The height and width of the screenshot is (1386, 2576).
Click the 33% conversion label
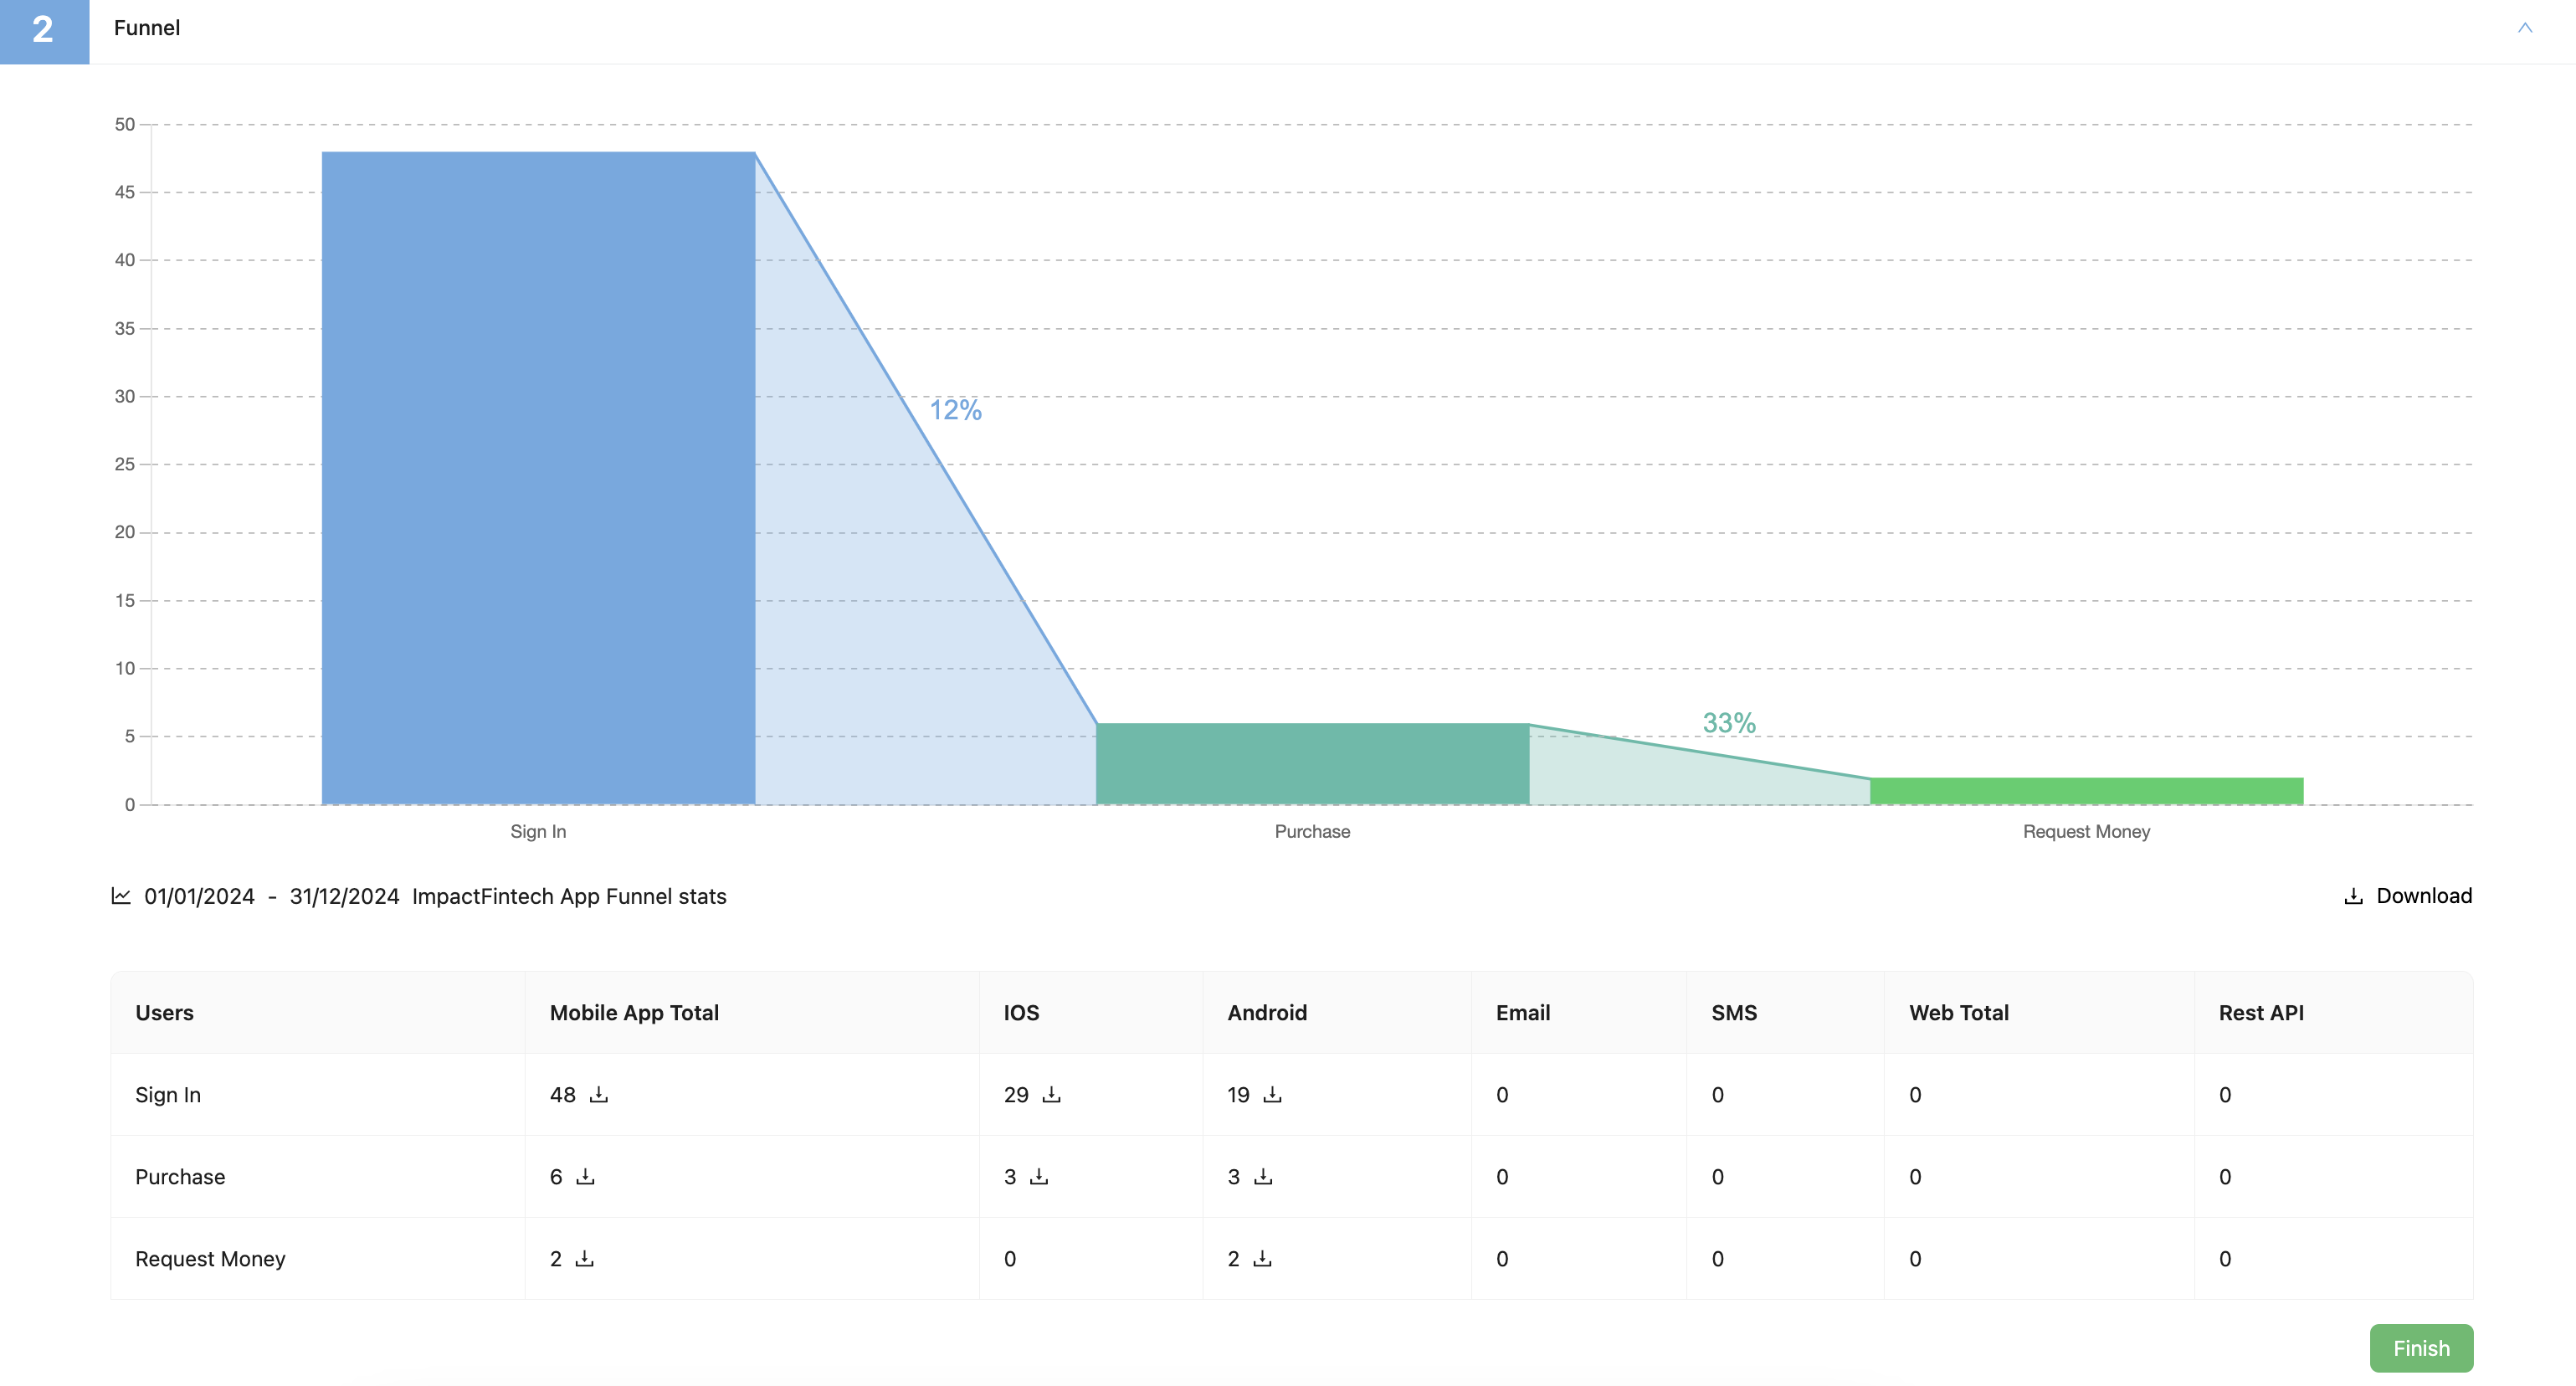tap(1729, 722)
